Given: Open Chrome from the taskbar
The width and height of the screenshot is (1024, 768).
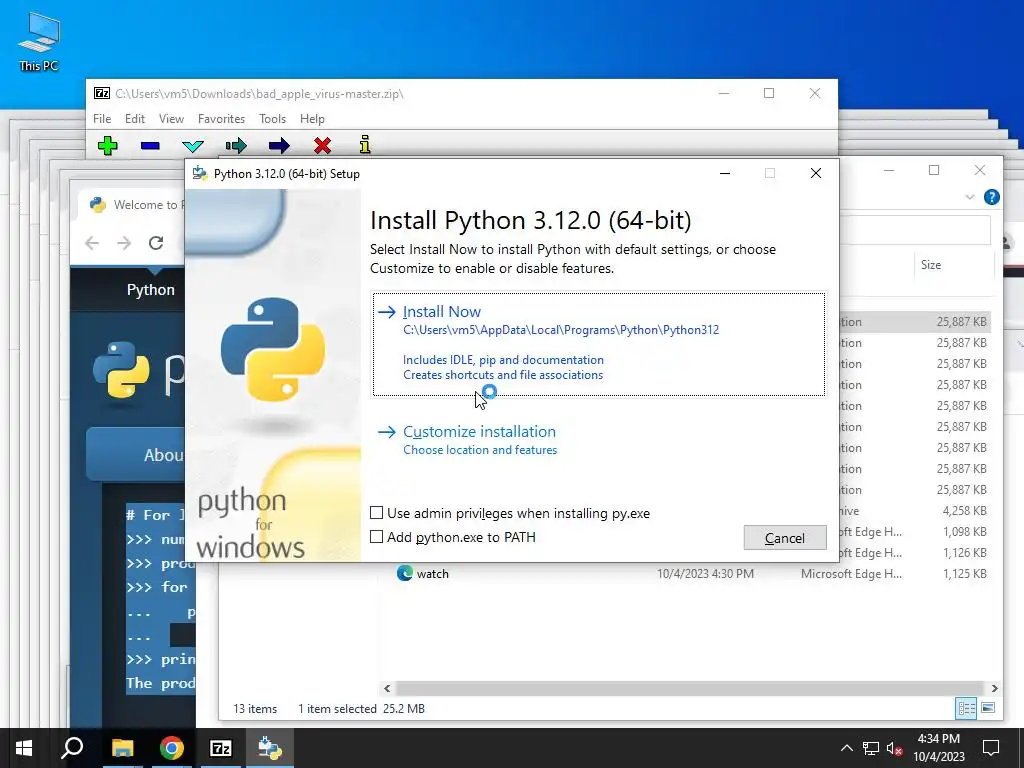Looking at the screenshot, I should 172,748.
